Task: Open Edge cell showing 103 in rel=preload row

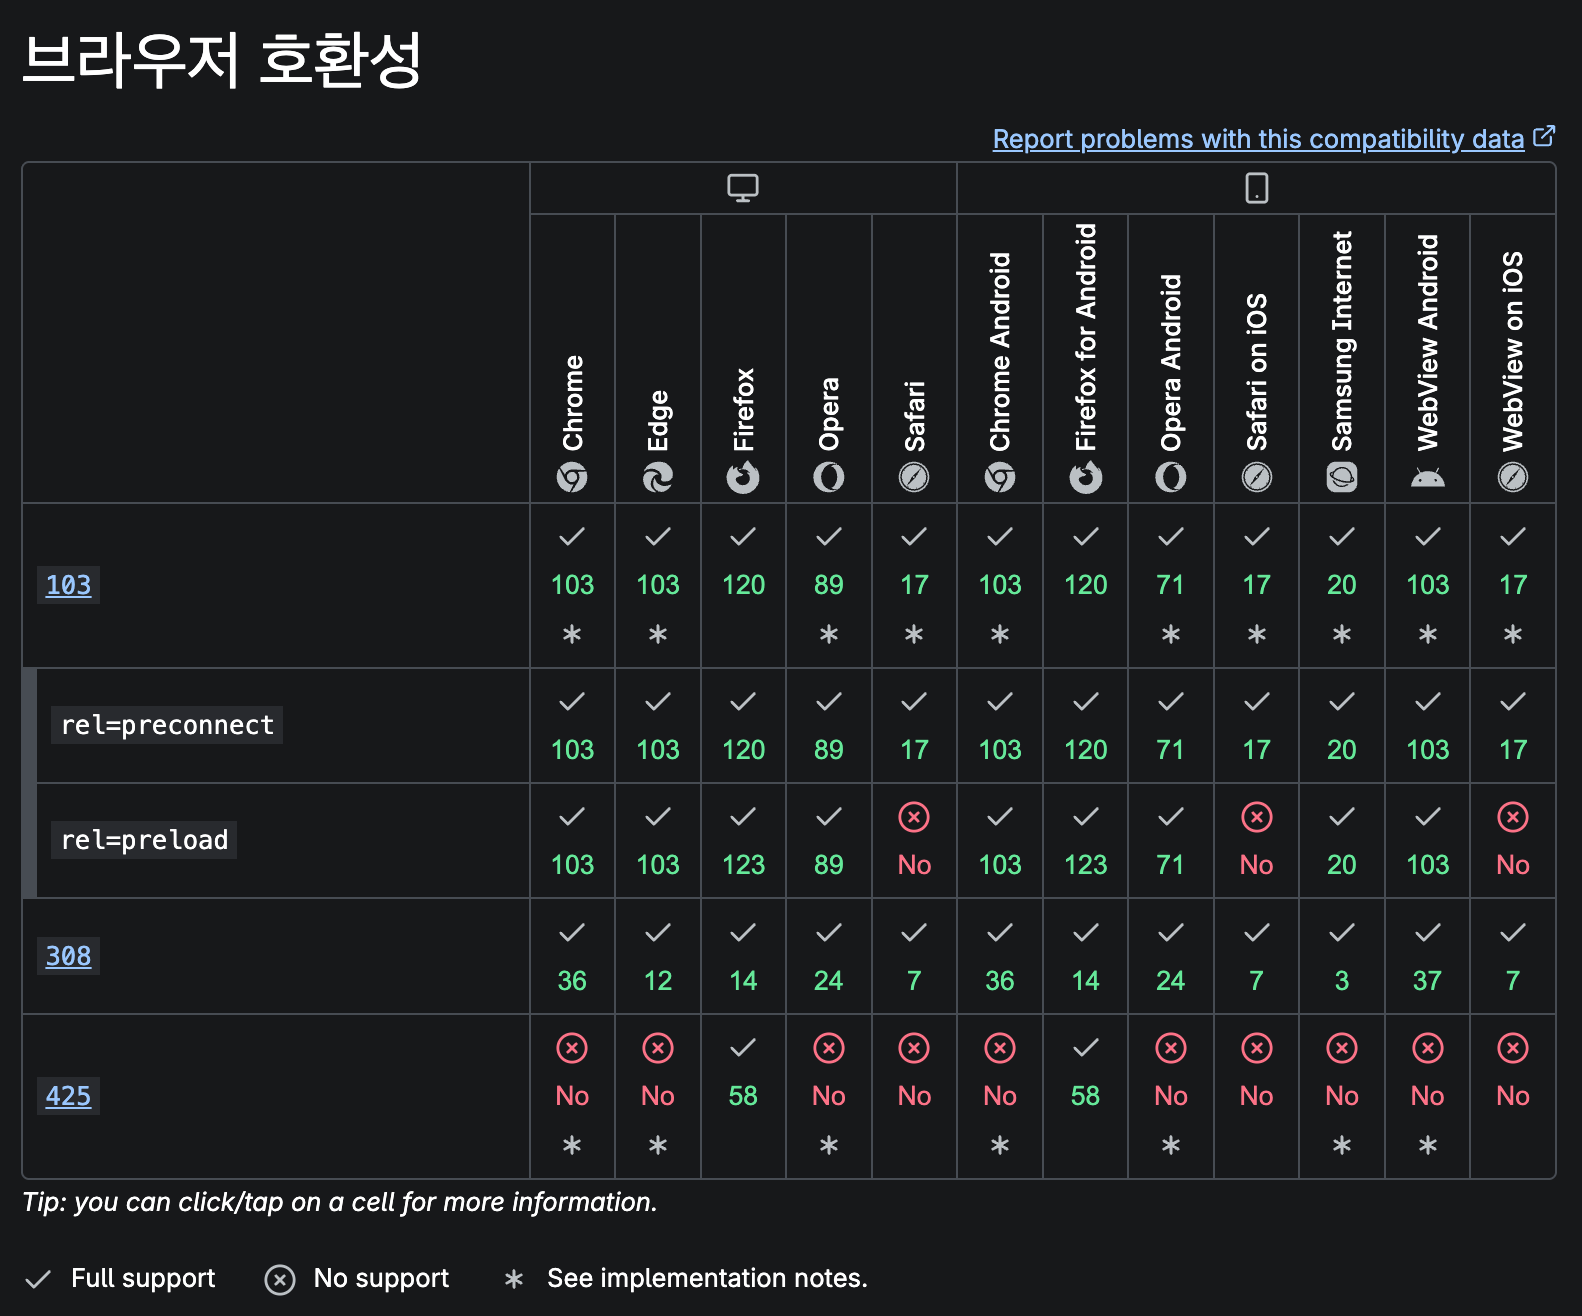Action: tap(658, 841)
